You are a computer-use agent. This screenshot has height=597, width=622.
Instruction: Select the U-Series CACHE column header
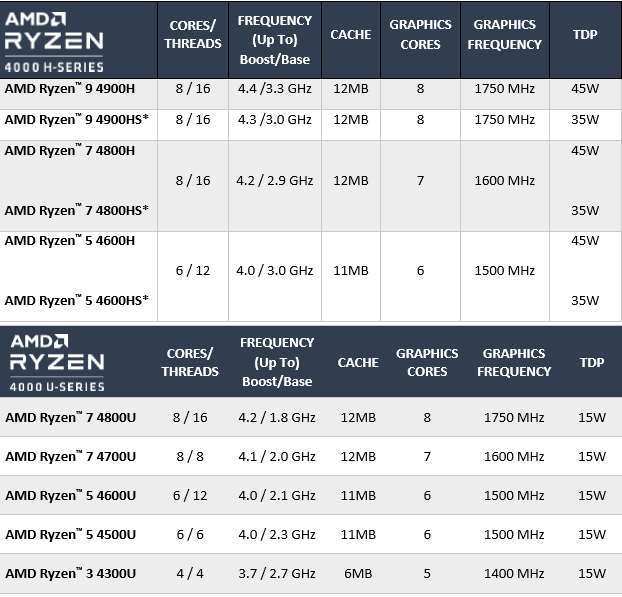(358, 362)
